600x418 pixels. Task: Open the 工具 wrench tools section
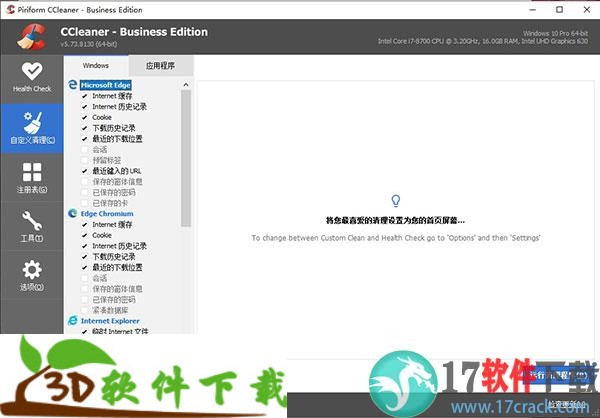click(32, 227)
